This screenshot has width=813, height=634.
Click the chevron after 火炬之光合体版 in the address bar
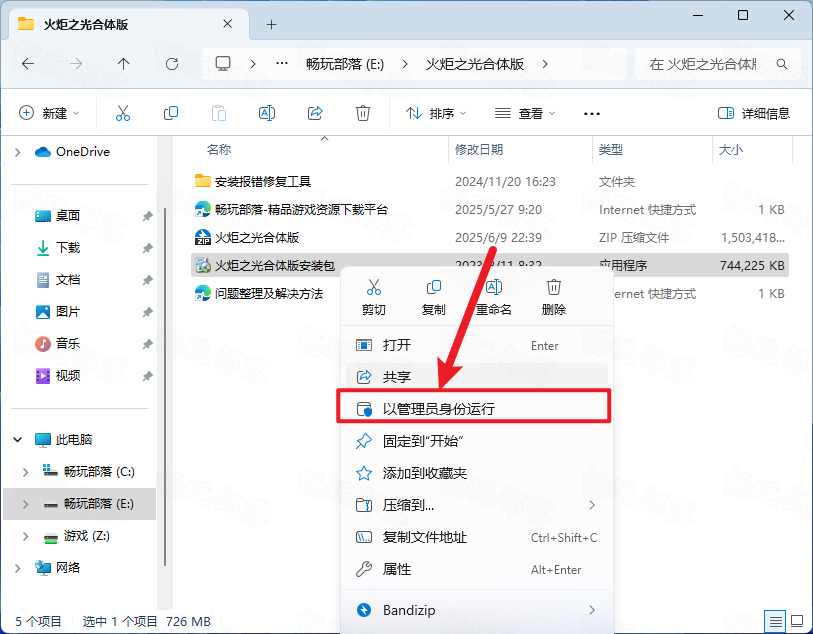(545, 64)
